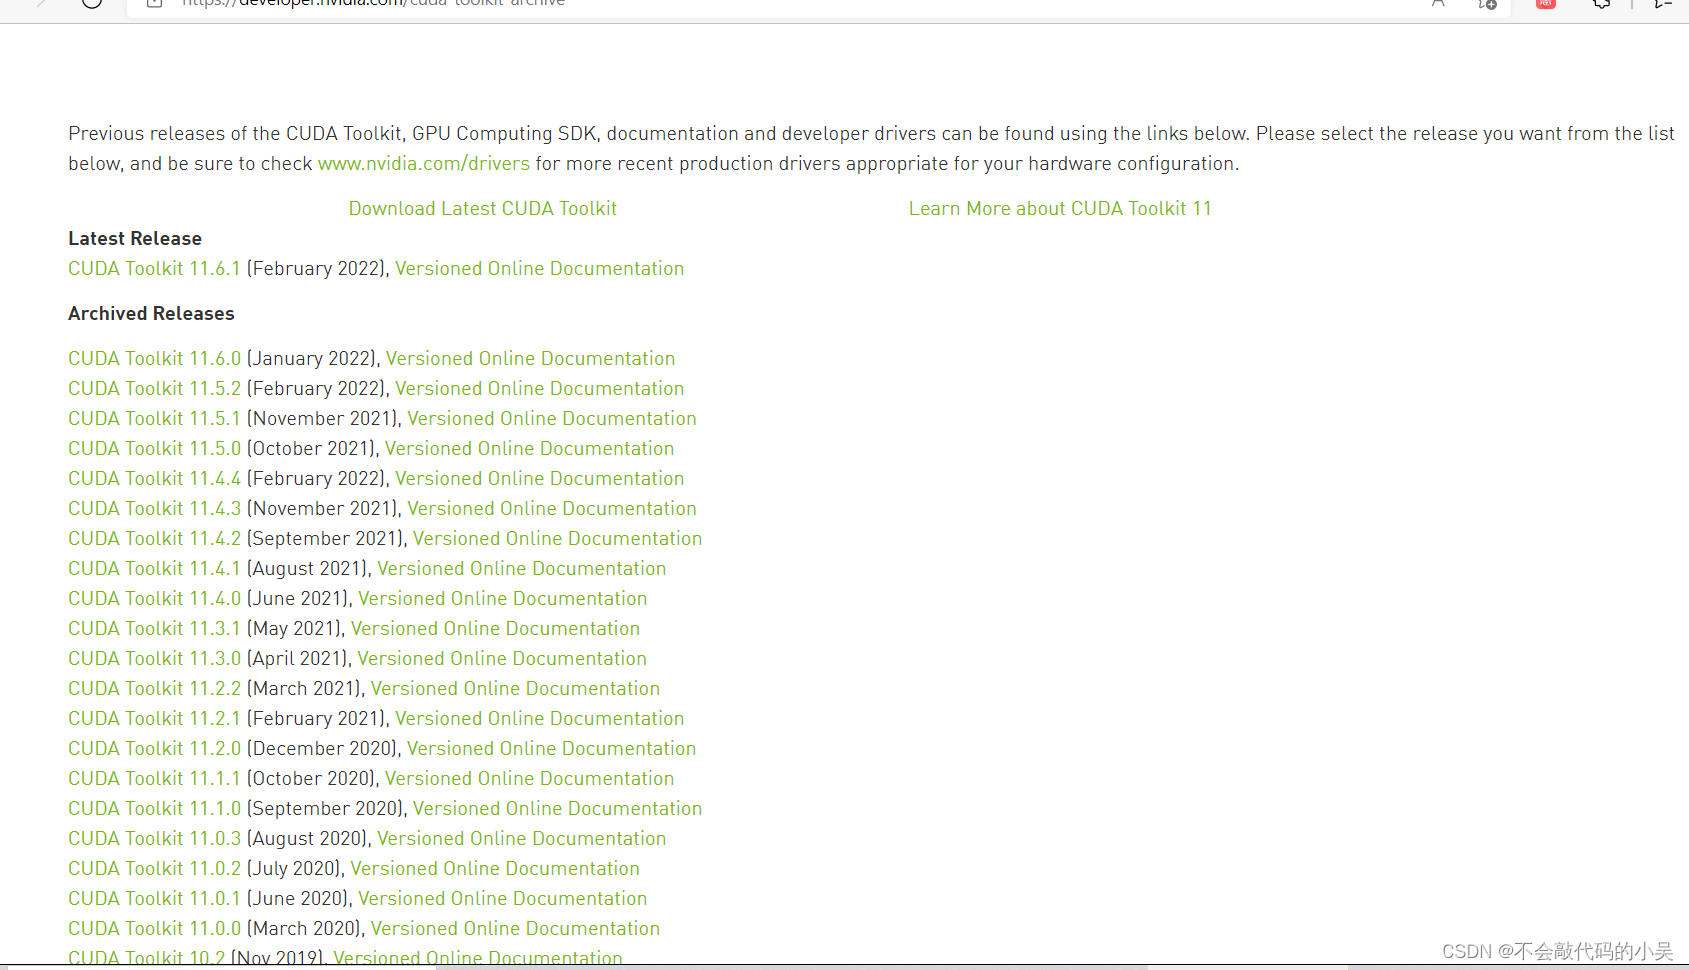View documentation for CUDA Toolkit 11.0.1
Image resolution: width=1689 pixels, height=970 pixels.
click(x=503, y=899)
